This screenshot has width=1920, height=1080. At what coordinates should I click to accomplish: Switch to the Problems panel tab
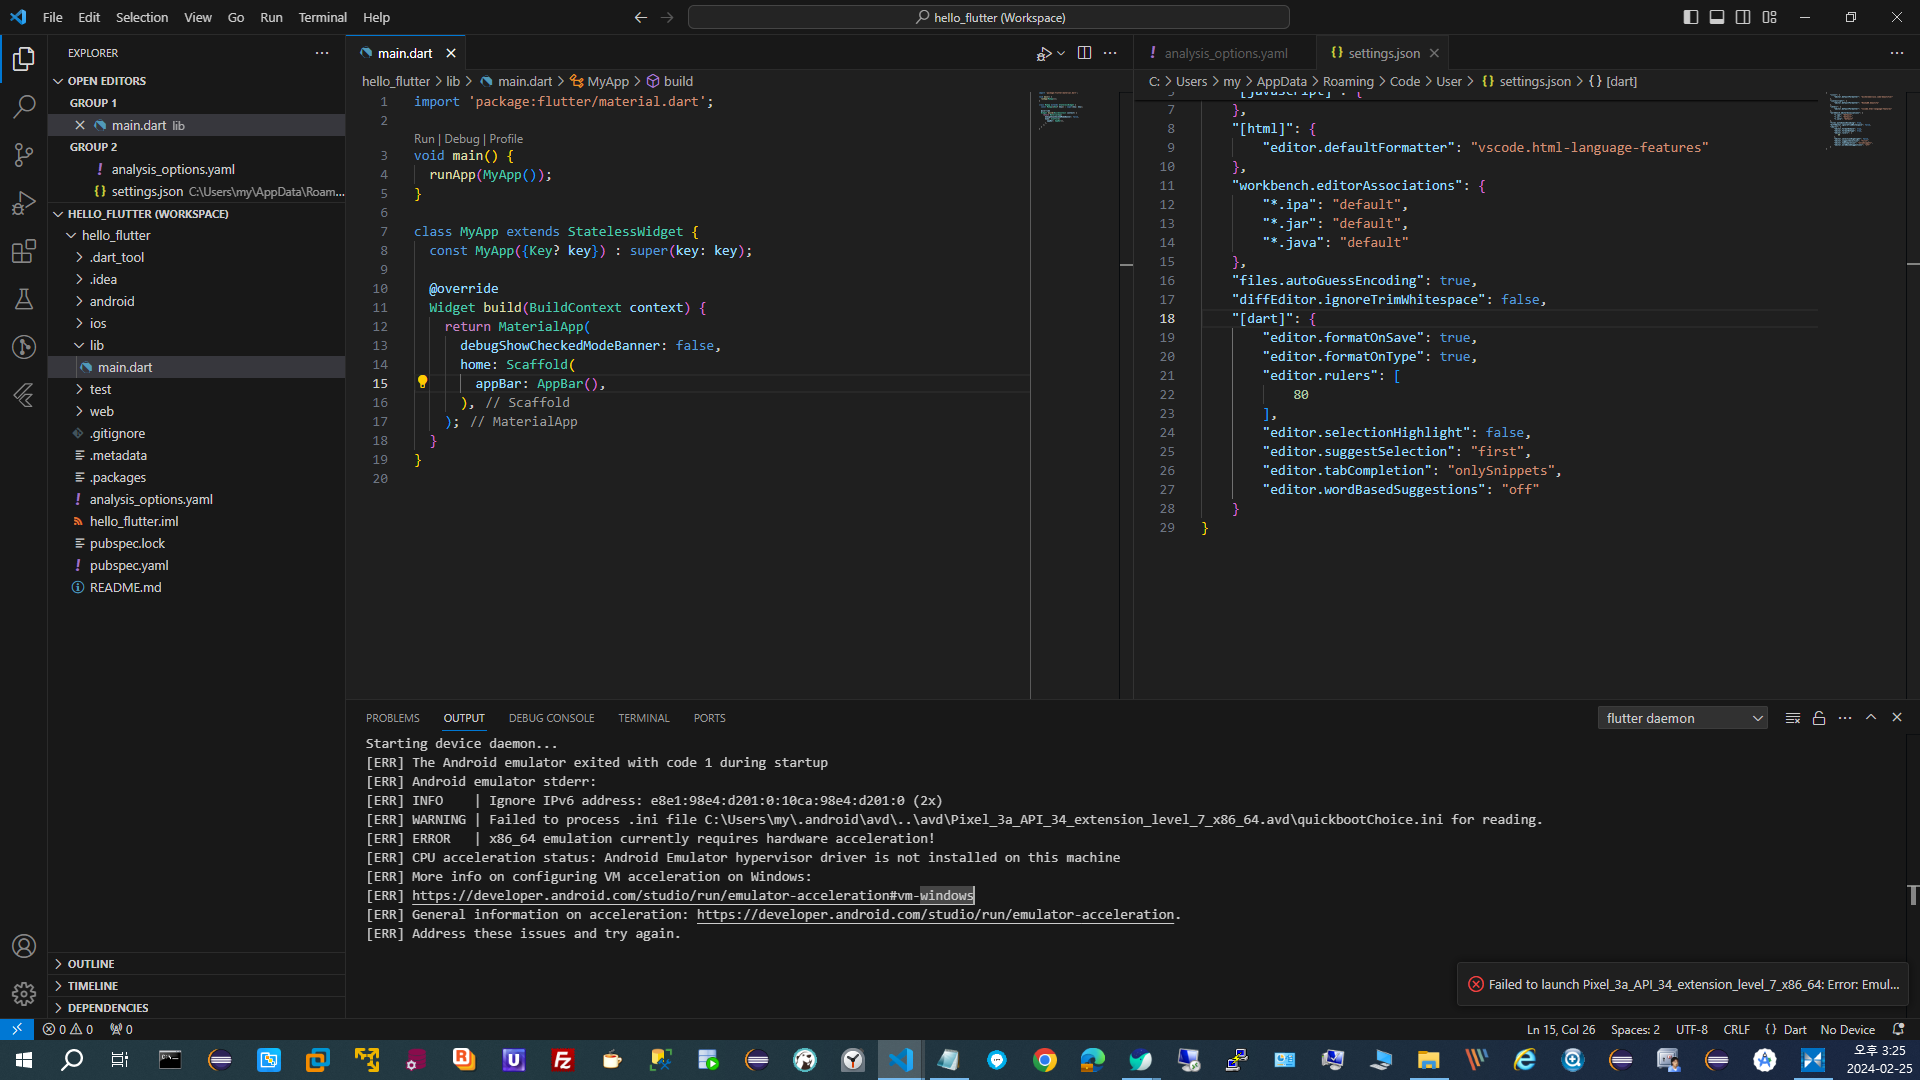pos(392,718)
